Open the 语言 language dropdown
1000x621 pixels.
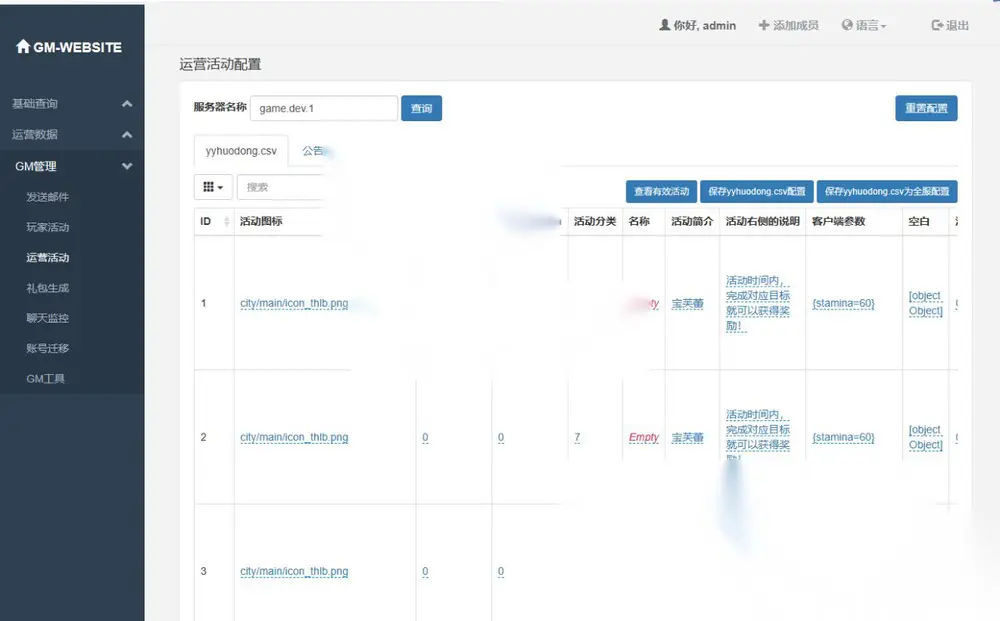point(864,26)
